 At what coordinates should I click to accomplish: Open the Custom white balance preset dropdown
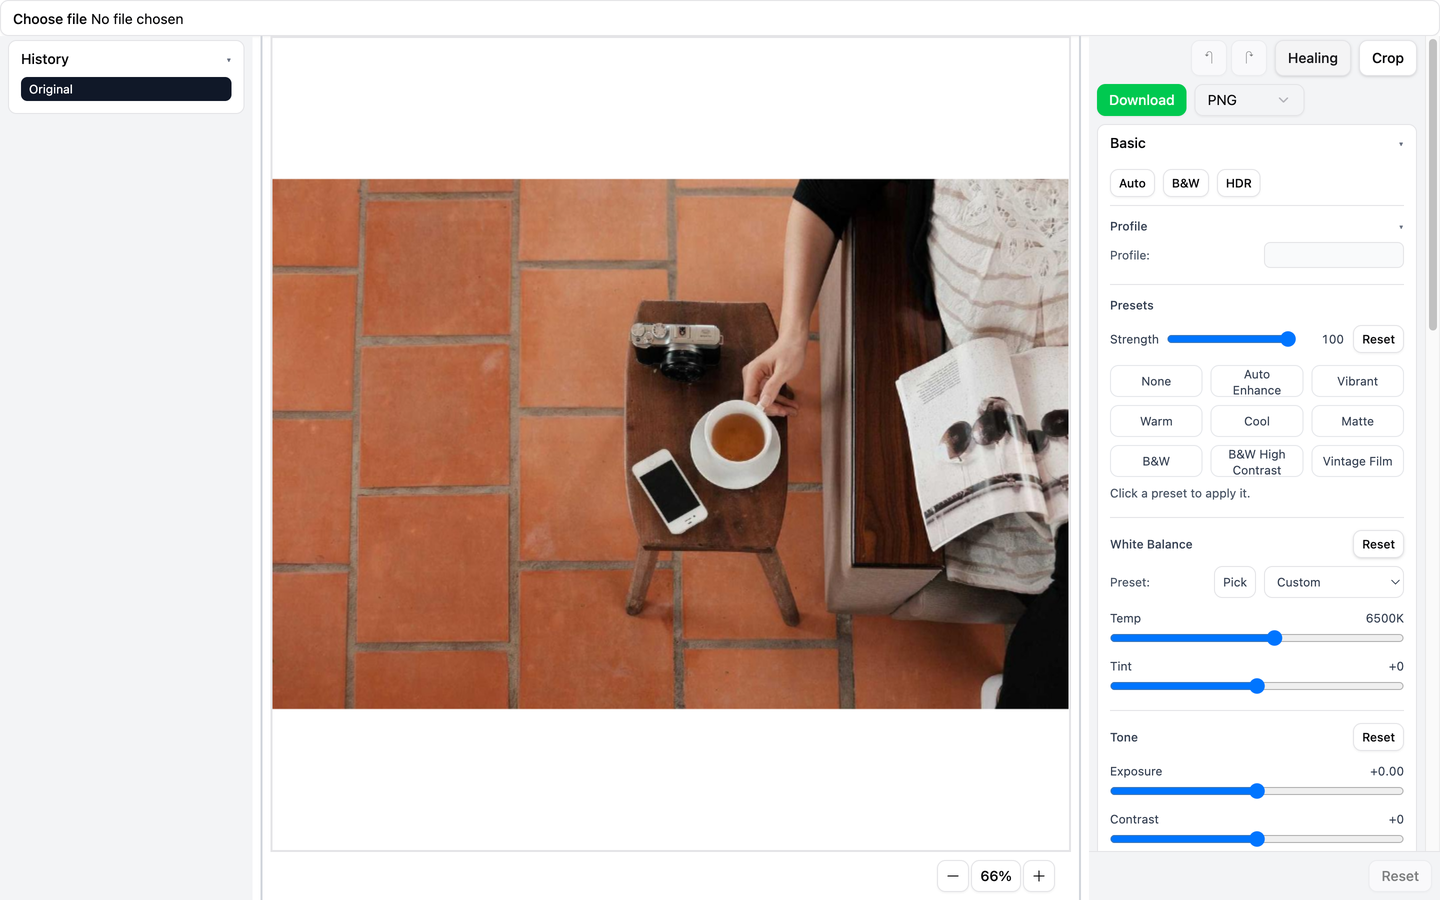(x=1333, y=581)
